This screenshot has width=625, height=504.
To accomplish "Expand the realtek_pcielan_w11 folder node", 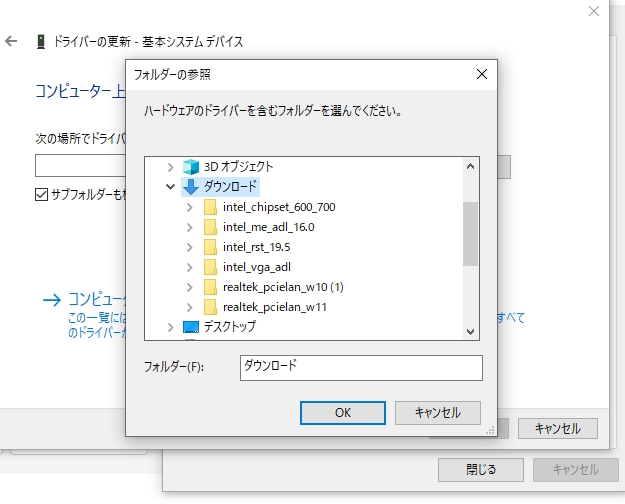I will pos(190,307).
